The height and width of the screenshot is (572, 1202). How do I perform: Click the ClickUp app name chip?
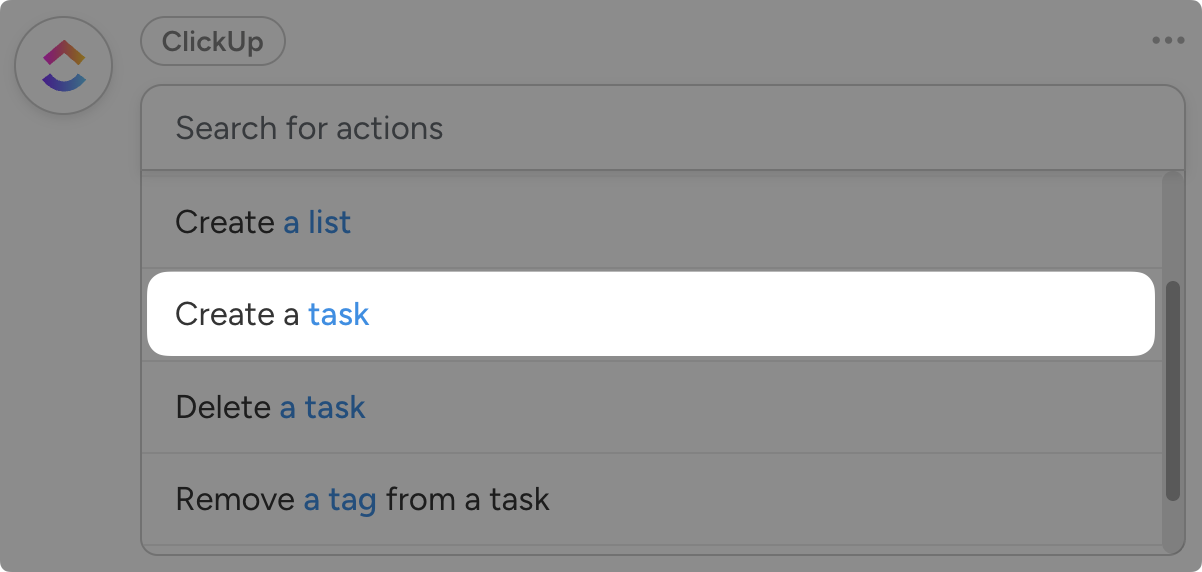click(x=212, y=42)
